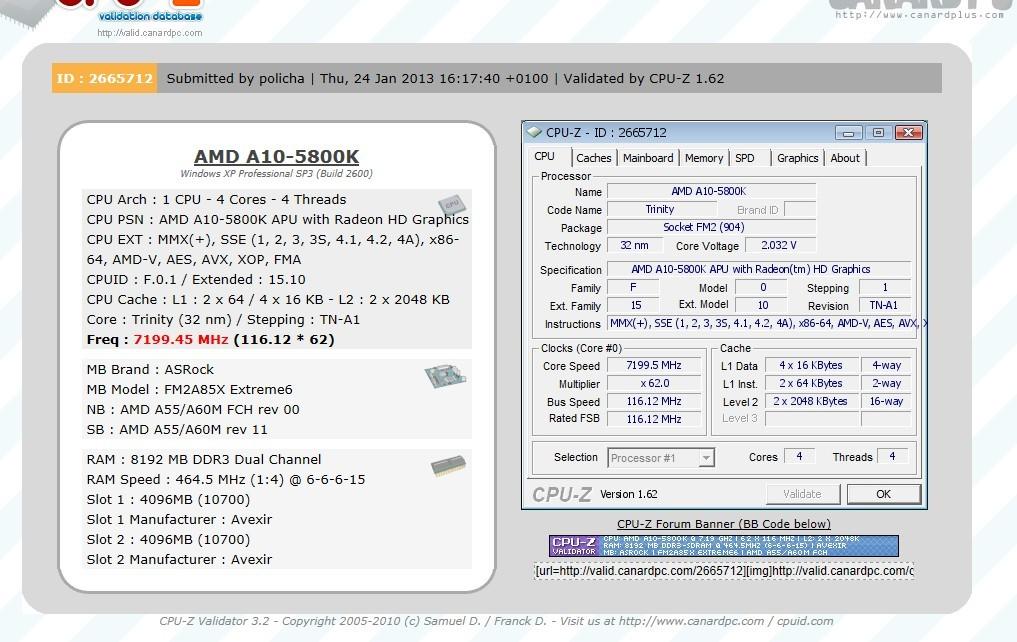
Task: Click the CPU-Z Forum Banner link
Action: (x=724, y=524)
